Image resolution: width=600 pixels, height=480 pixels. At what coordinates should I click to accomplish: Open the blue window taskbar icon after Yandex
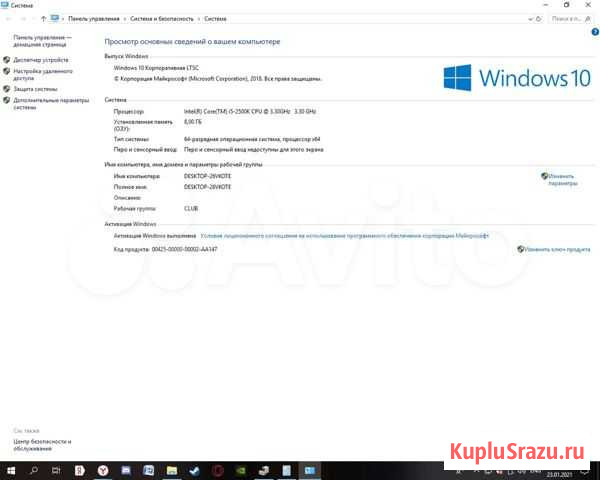126,470
